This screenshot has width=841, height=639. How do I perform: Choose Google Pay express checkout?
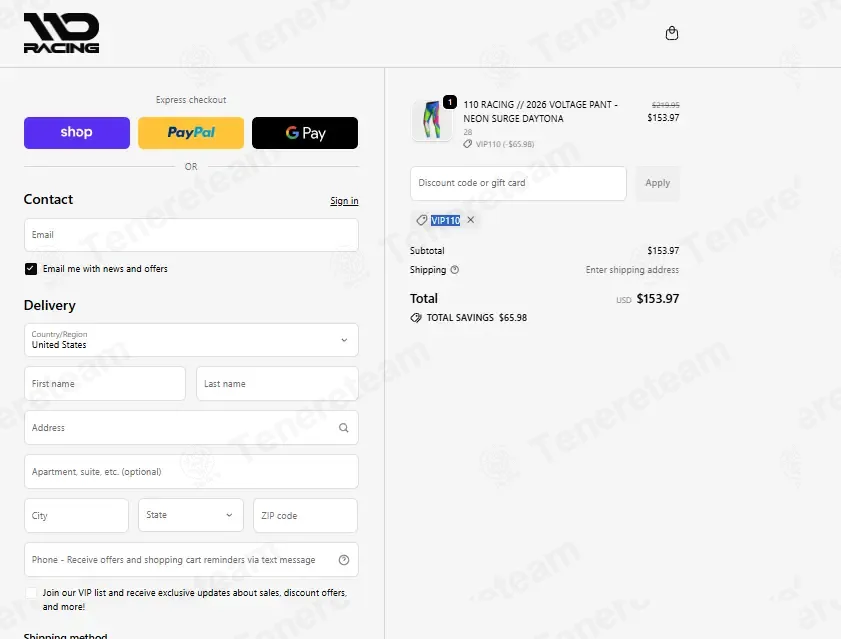(305, 133)
